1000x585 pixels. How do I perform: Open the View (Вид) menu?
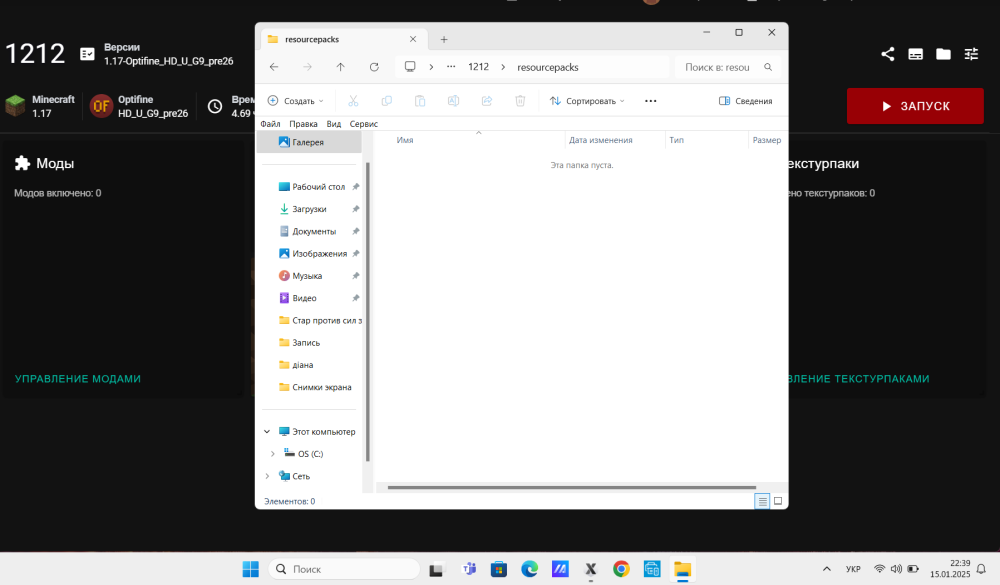pos(334,124)
